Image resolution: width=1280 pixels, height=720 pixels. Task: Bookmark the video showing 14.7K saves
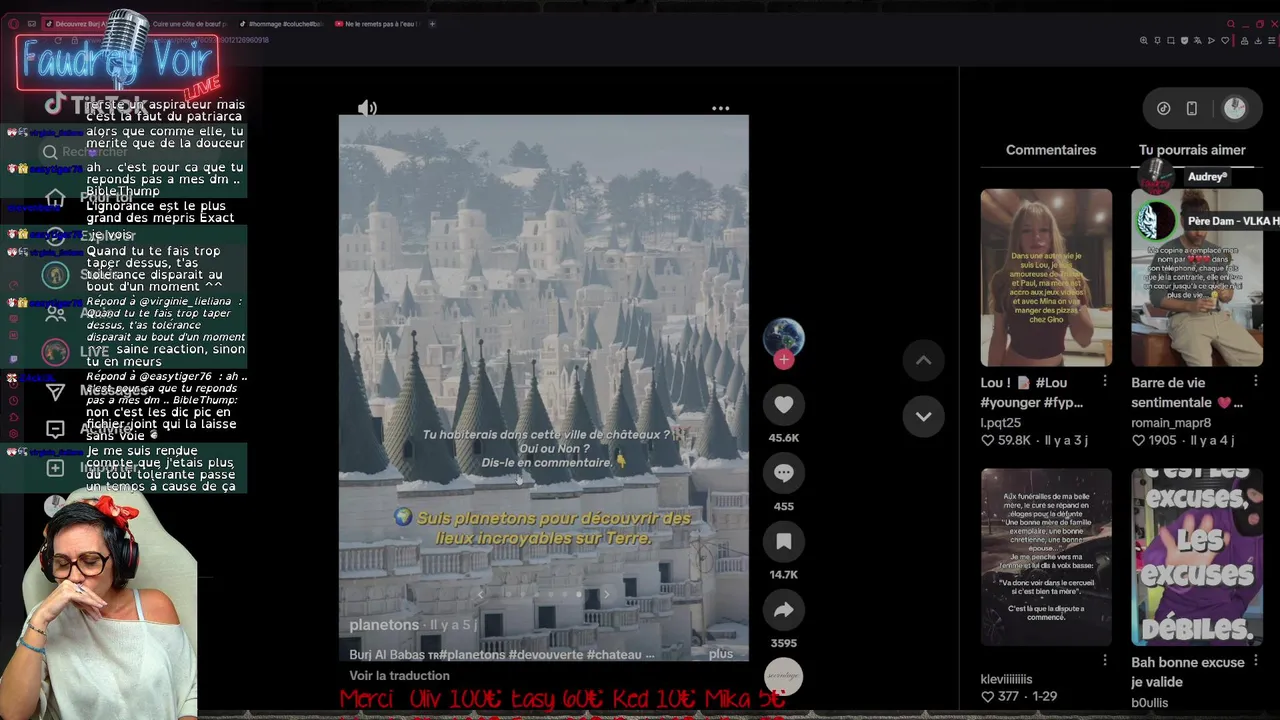tap(784, 541)
